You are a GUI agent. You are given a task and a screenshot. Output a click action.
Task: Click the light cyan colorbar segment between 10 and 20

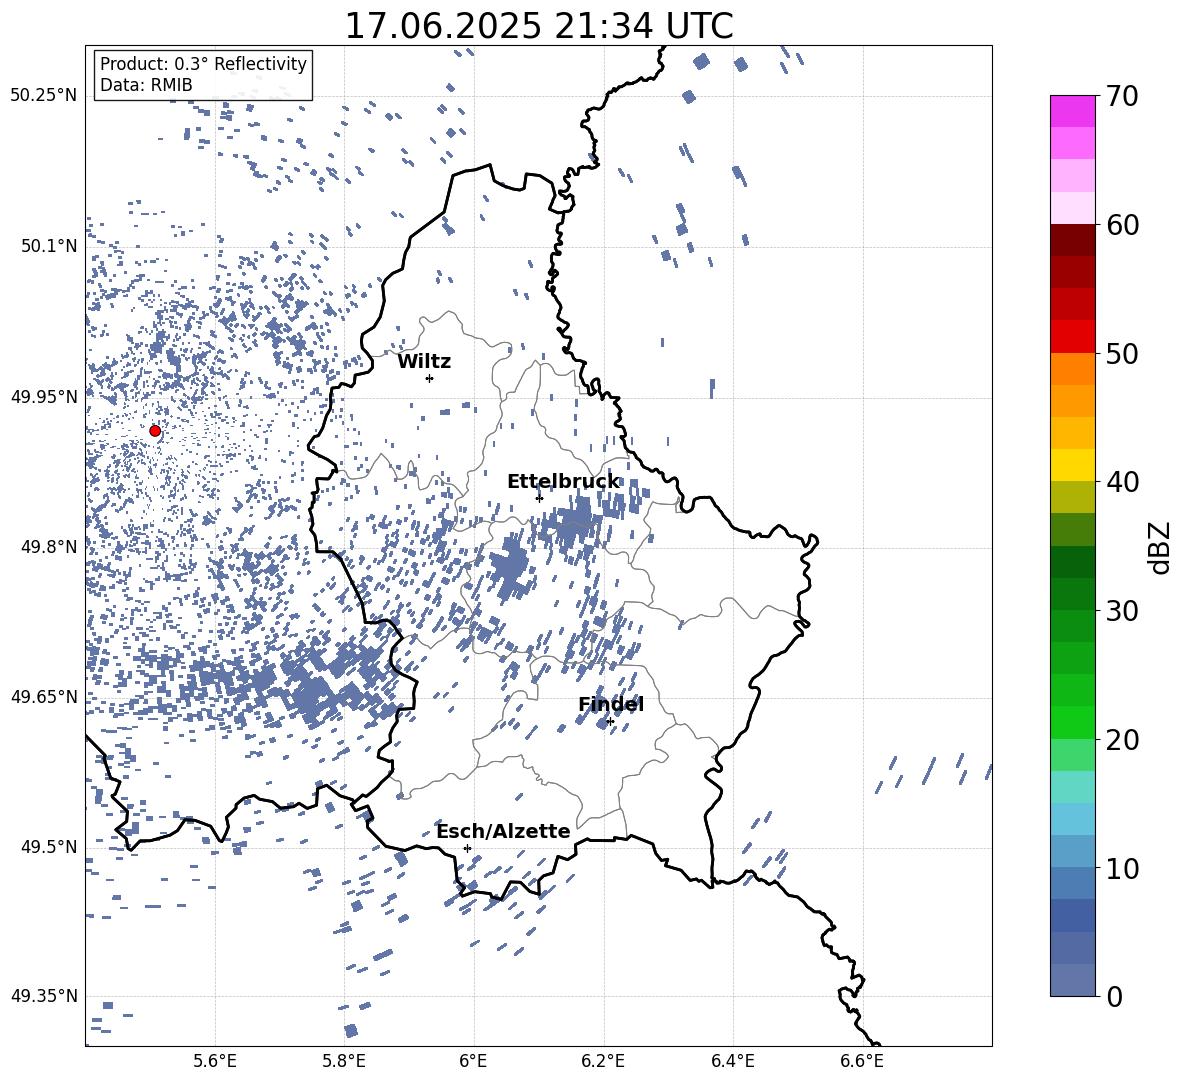(x=1072, y=787)
